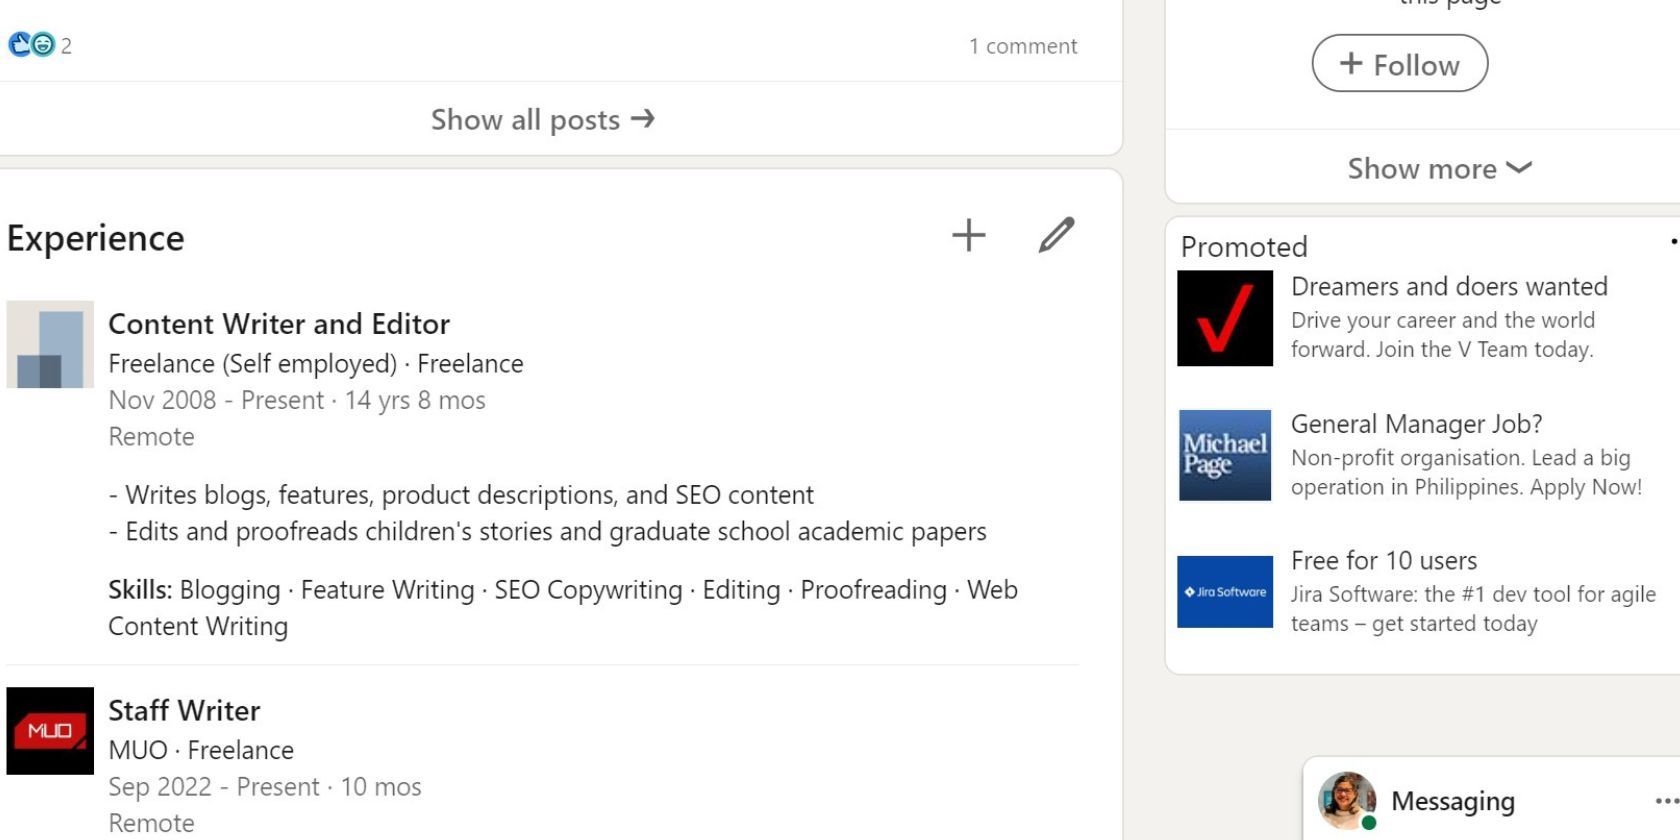Open Messaging options three-dot menu
The width and height of the screenshot is (1680, 840).
tap(1664, 801)
